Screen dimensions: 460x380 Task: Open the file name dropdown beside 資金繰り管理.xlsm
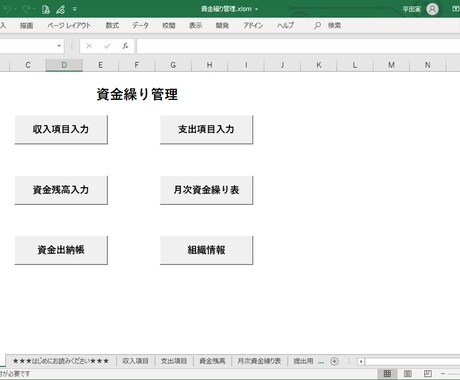pyautogui.click(x=256, y=9)
